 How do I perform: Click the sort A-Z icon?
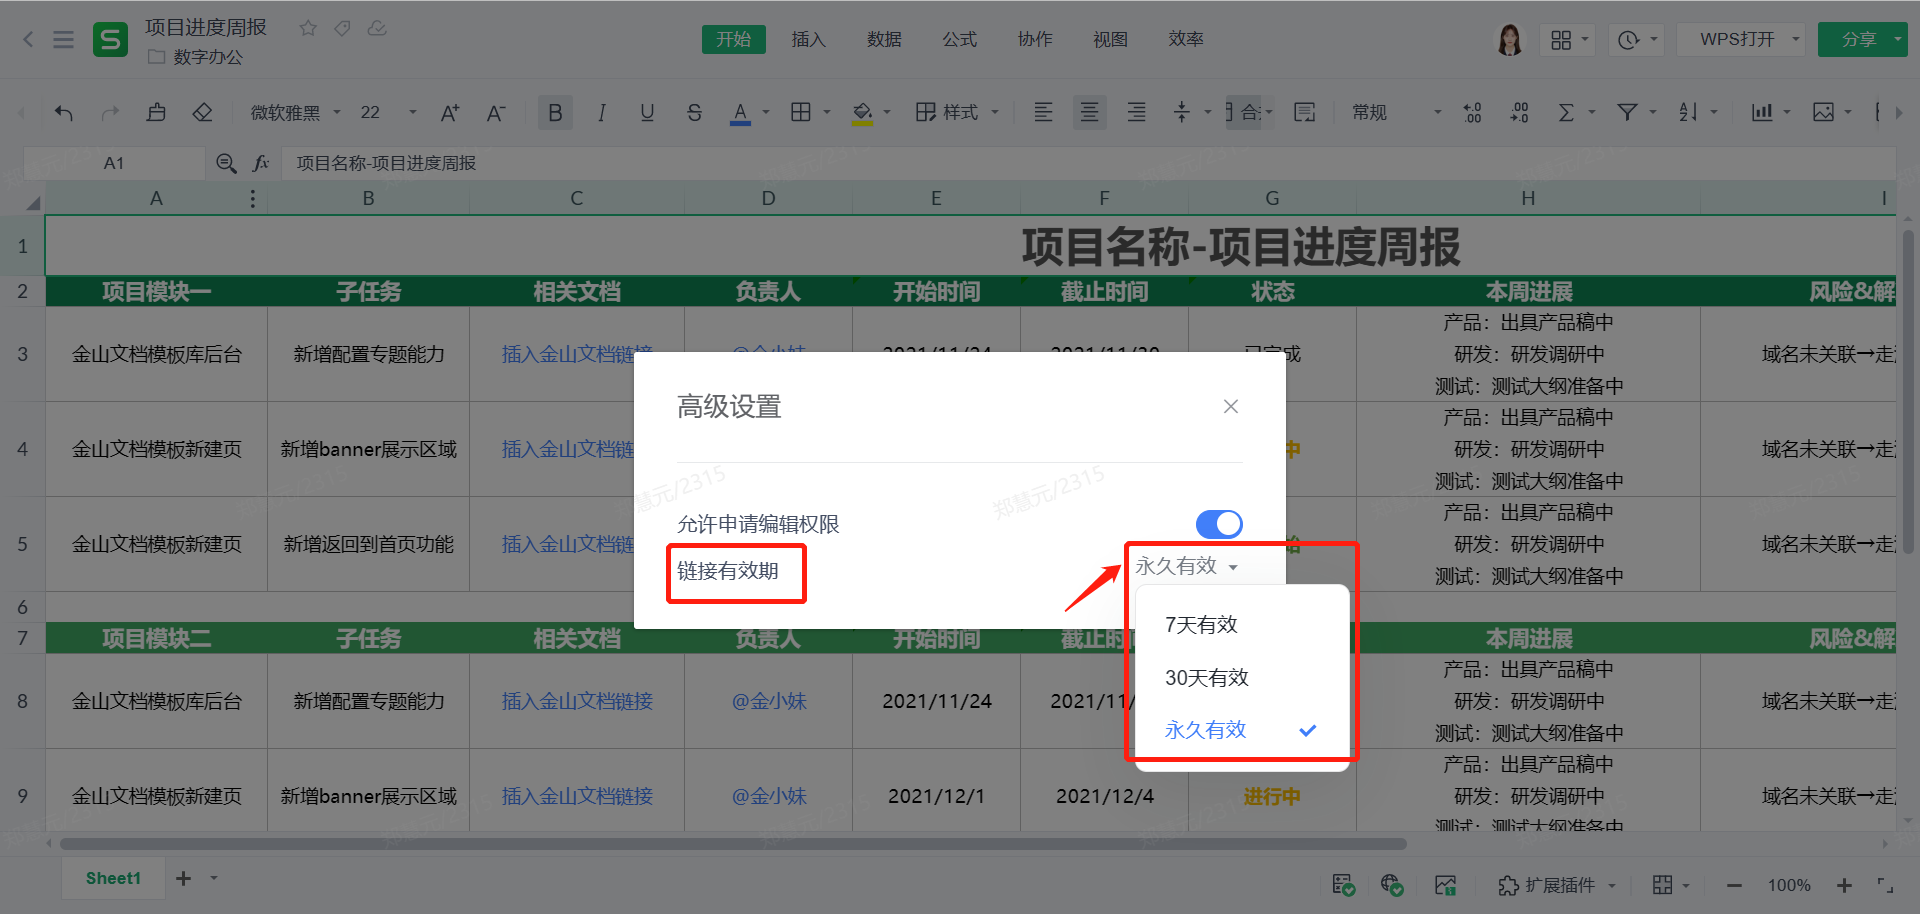click(x=1688, y=112)
